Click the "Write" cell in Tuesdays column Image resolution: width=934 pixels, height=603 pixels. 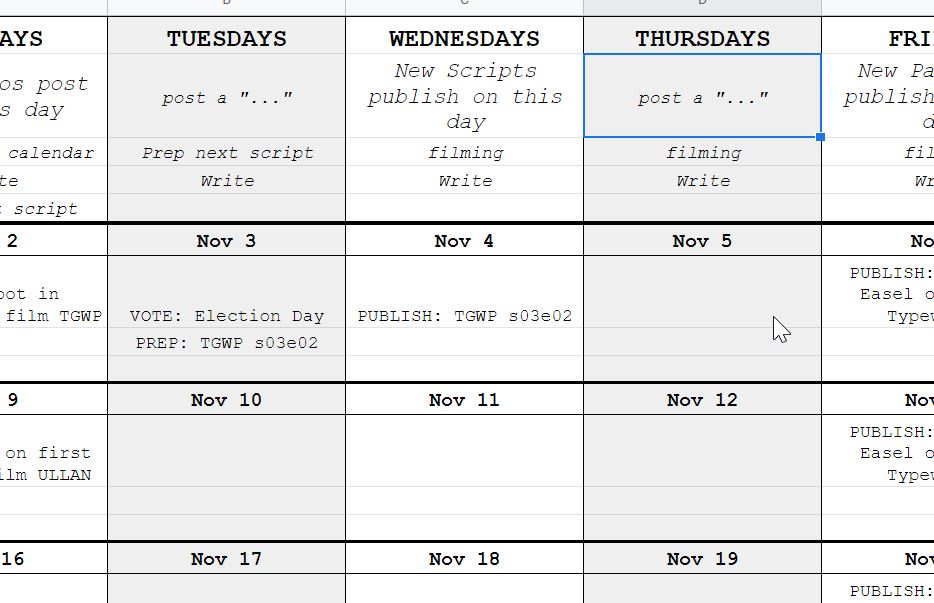227,181
